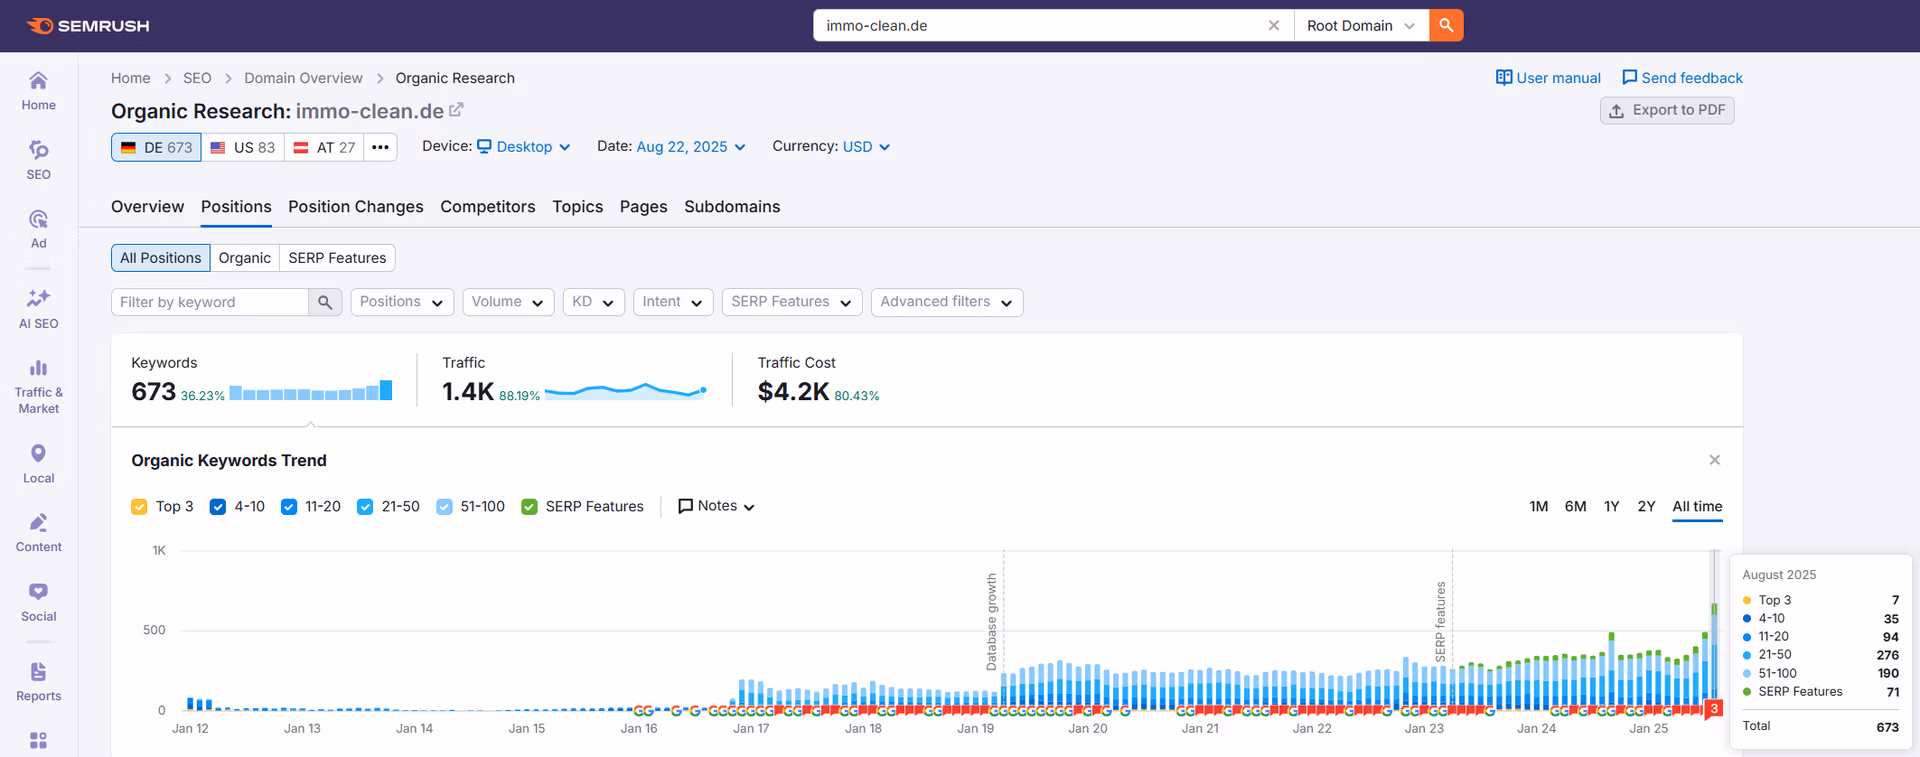Image resolution: width=1920 pixels, height=757 pixels.
Task: Click the orange search magnifier button
Action: [1446, 25]
